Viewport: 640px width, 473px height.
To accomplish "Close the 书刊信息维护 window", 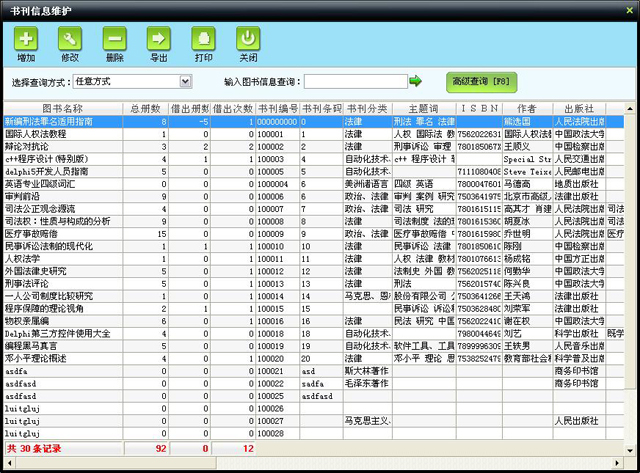I will click(627, 7).
